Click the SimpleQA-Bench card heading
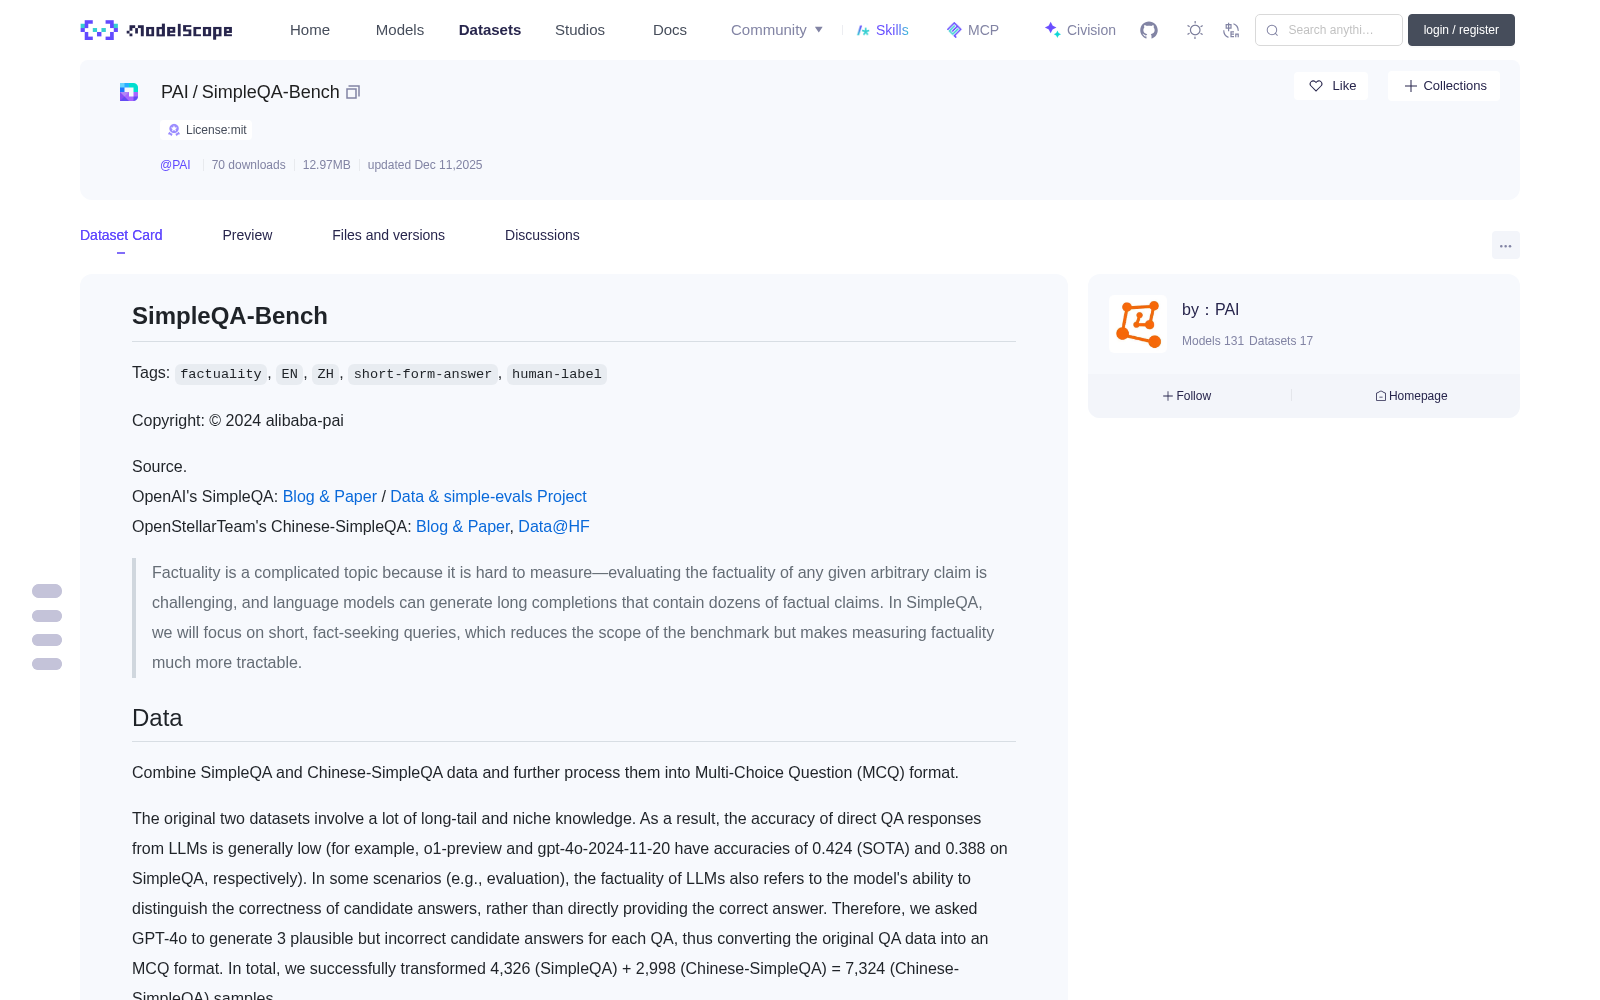The image size is (1600, 1000). pyautogui.click(x=230, y=316)
